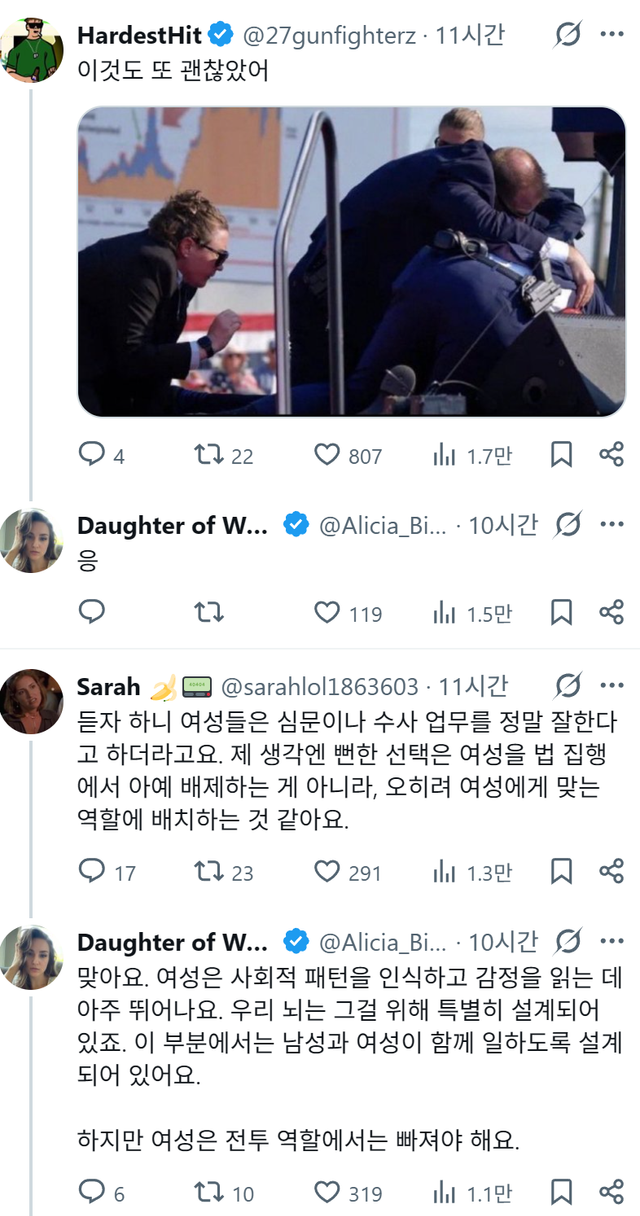Repost Sarah's post with 23 reposts
The width and height of the screenshot is (640, 1216).
click(x=208, y=872)
